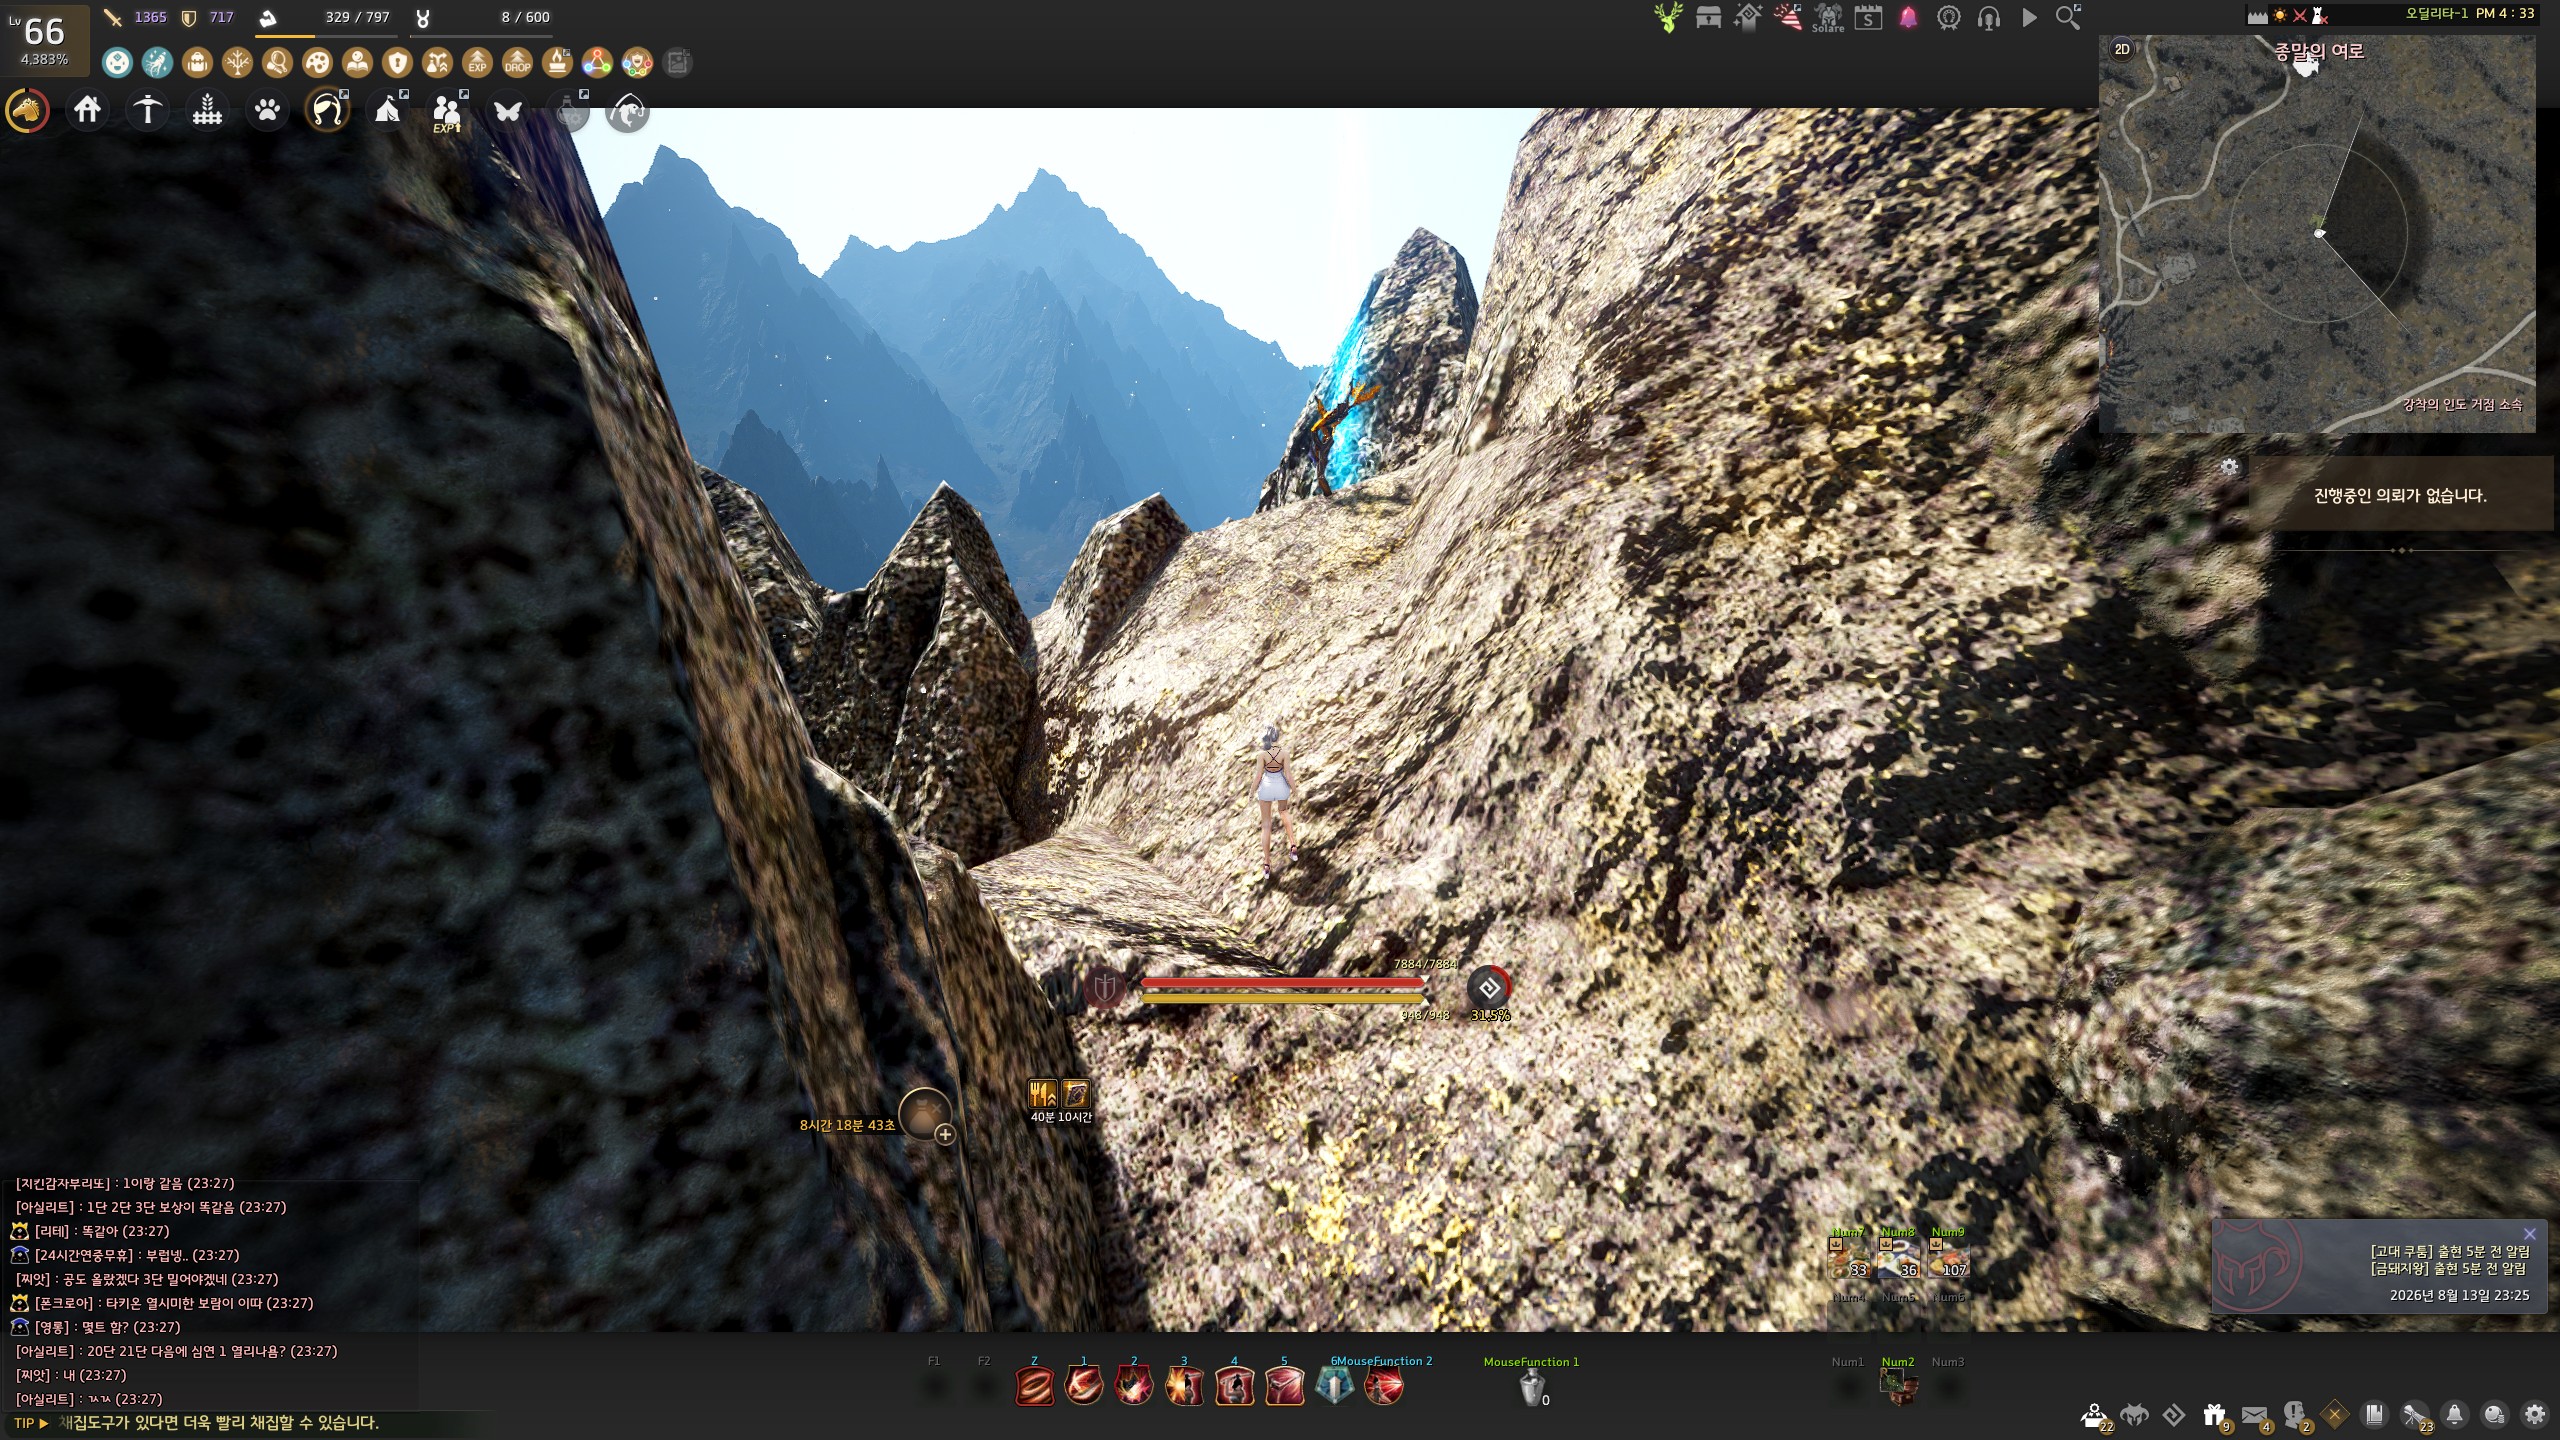Click the colored triangle nodes buff icon
2560x1440 pixels.
click(597, 63)
